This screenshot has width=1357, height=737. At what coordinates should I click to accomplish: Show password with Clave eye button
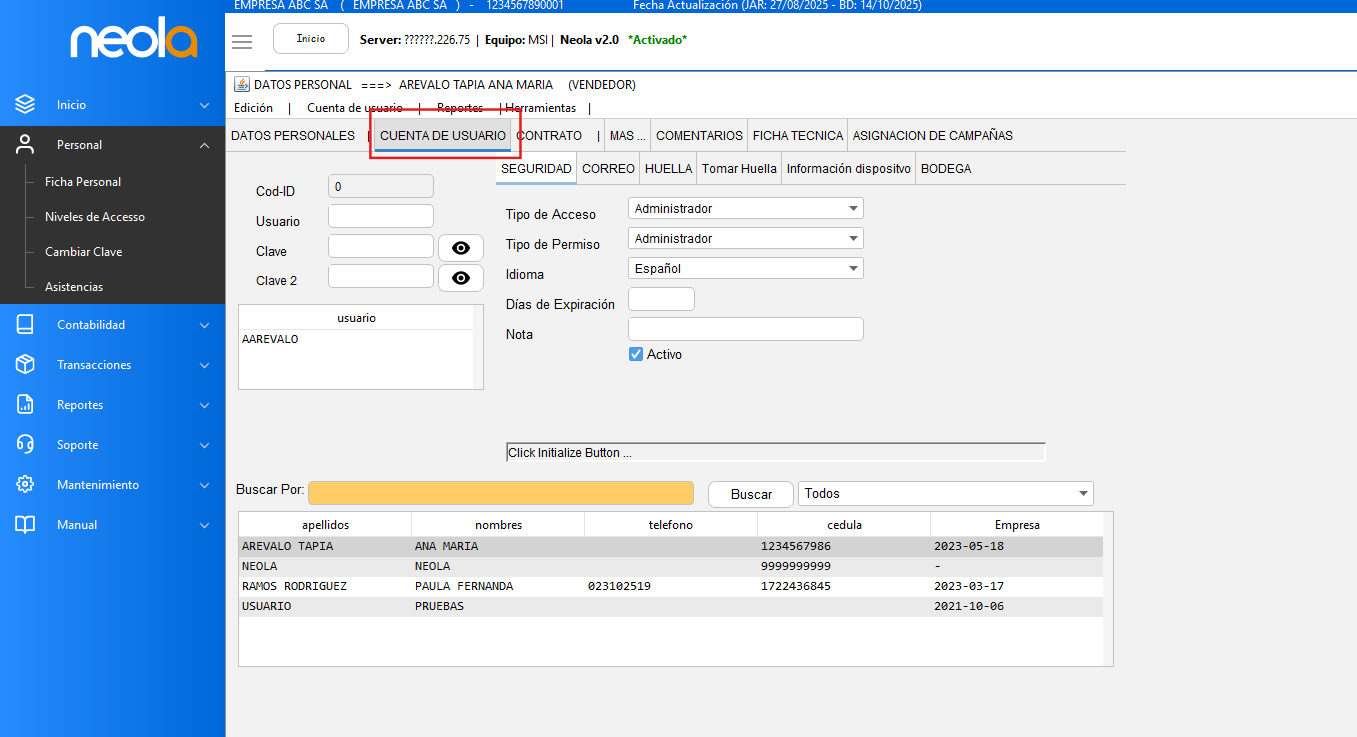click(460, 248)
